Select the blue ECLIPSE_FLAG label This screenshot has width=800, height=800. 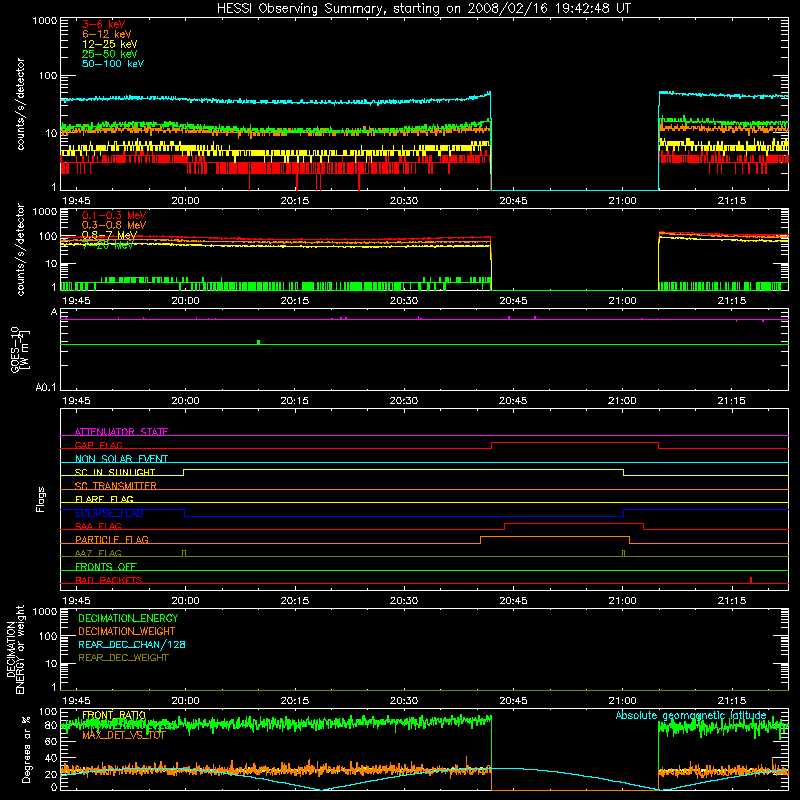coord(109,513)
